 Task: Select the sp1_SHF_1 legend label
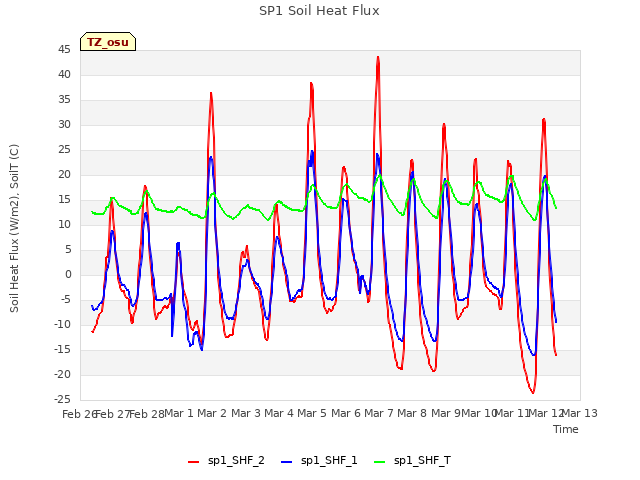tap(329, 460)
